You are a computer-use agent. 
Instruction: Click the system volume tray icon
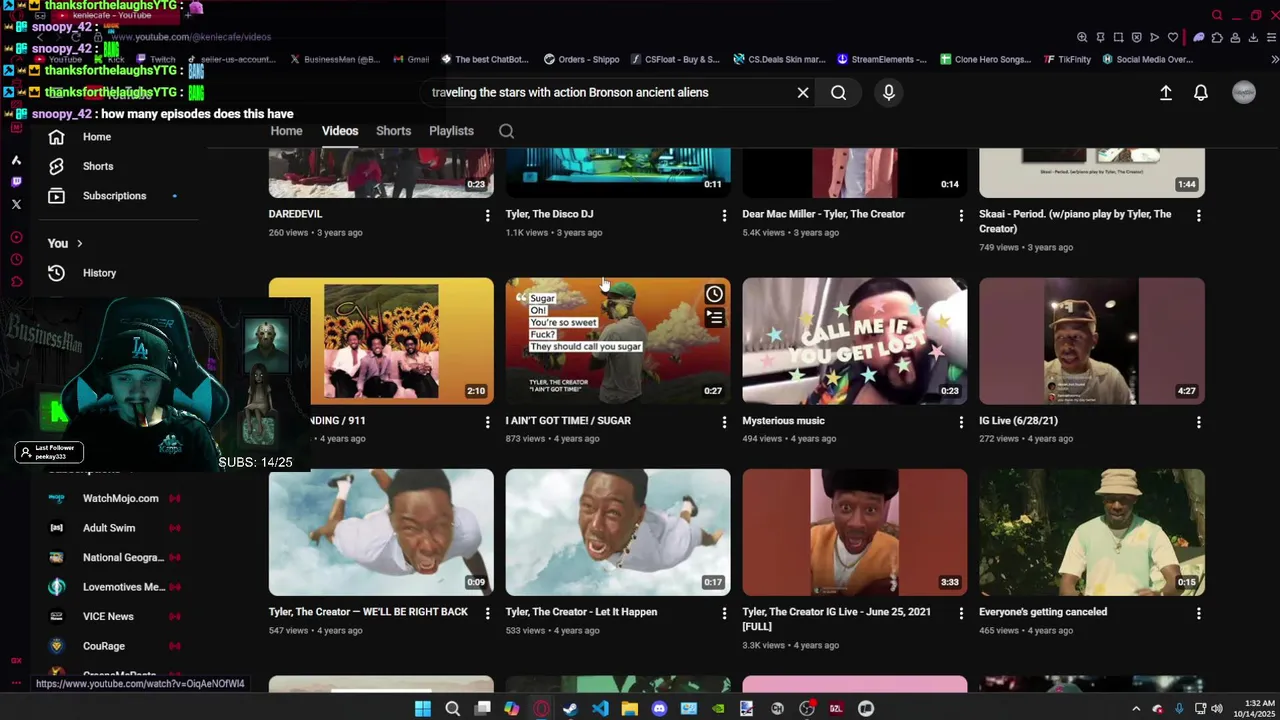point(1217,709)
